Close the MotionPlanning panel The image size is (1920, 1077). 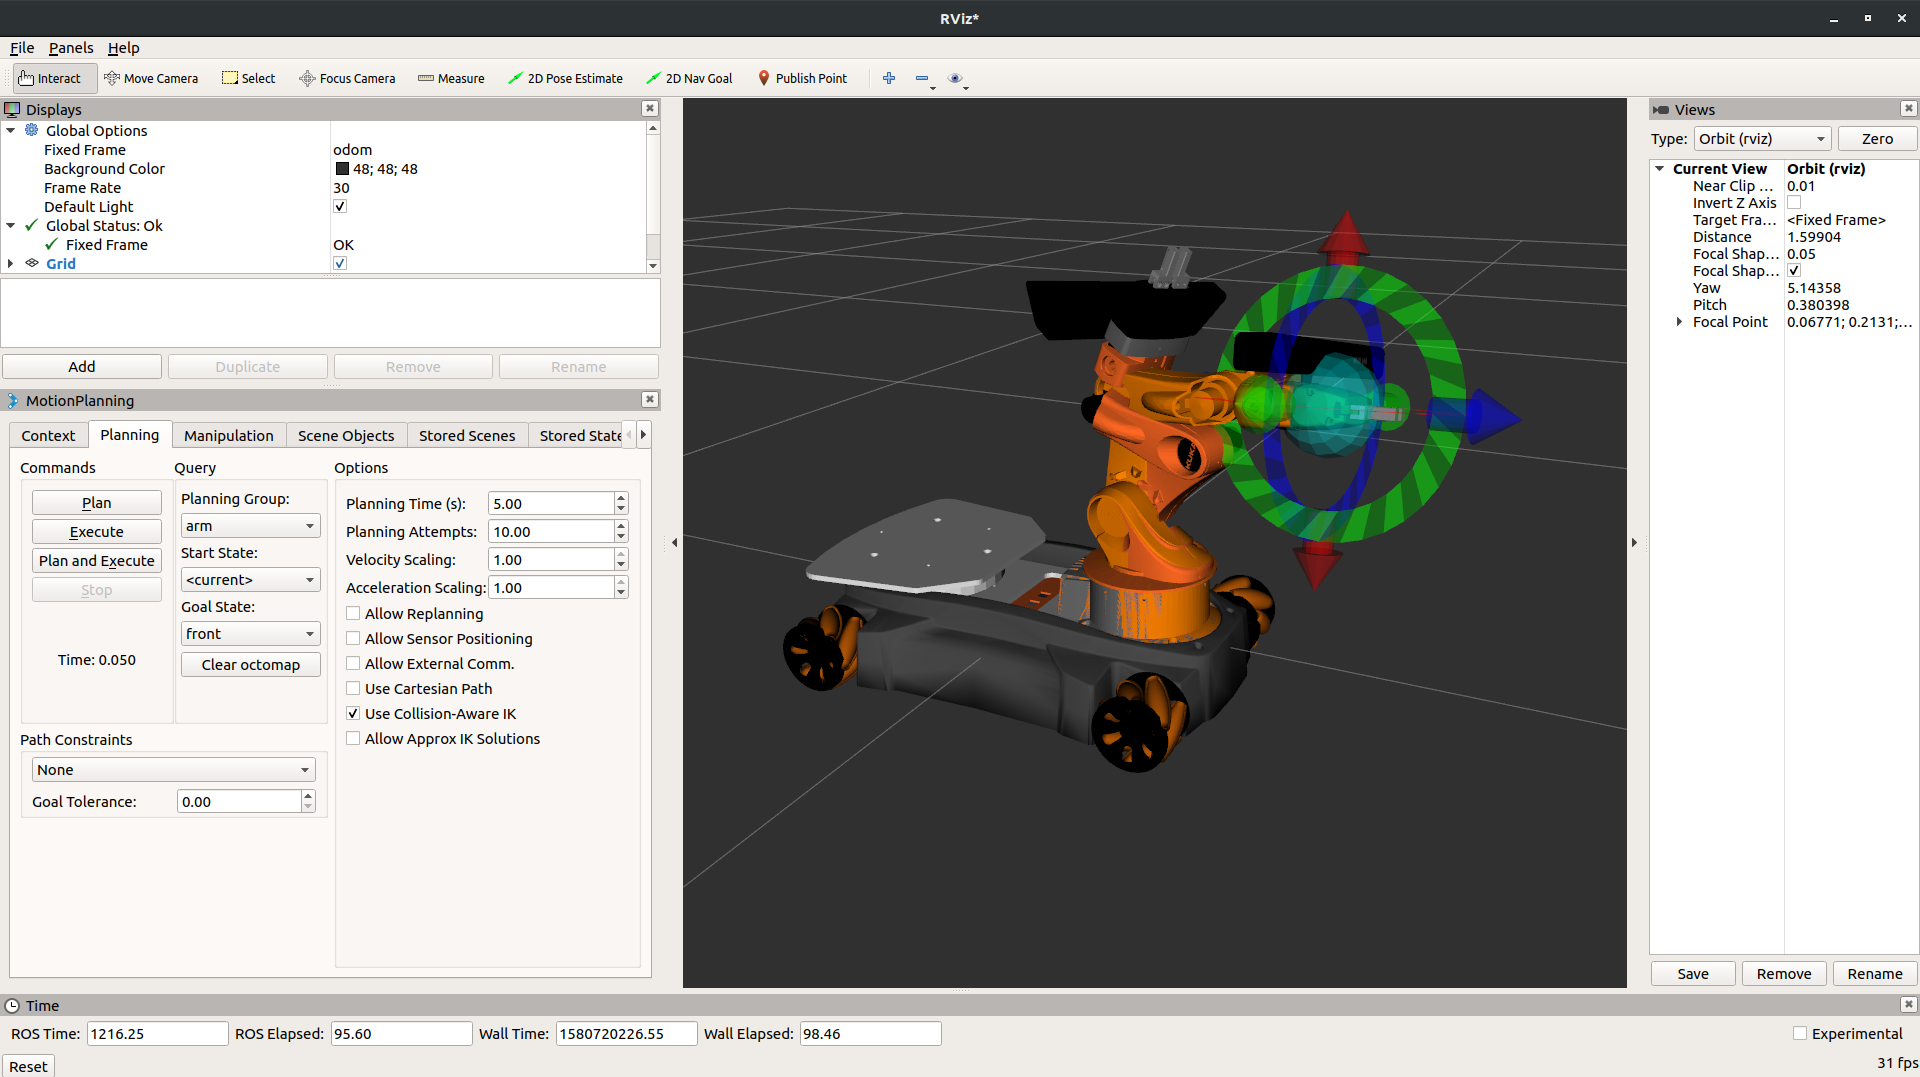(650, 399)
